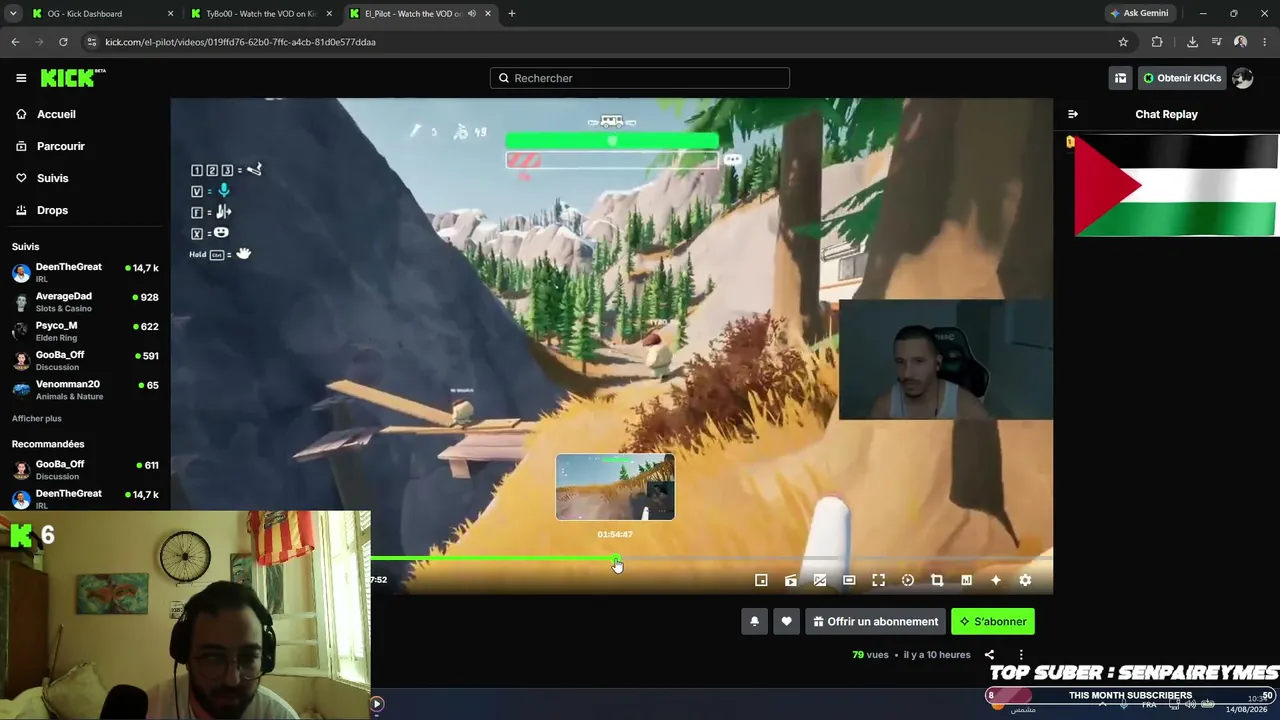1280x720 pixels.
Task: Click the sparkle icon in player controls
Action: pos(996,580)
